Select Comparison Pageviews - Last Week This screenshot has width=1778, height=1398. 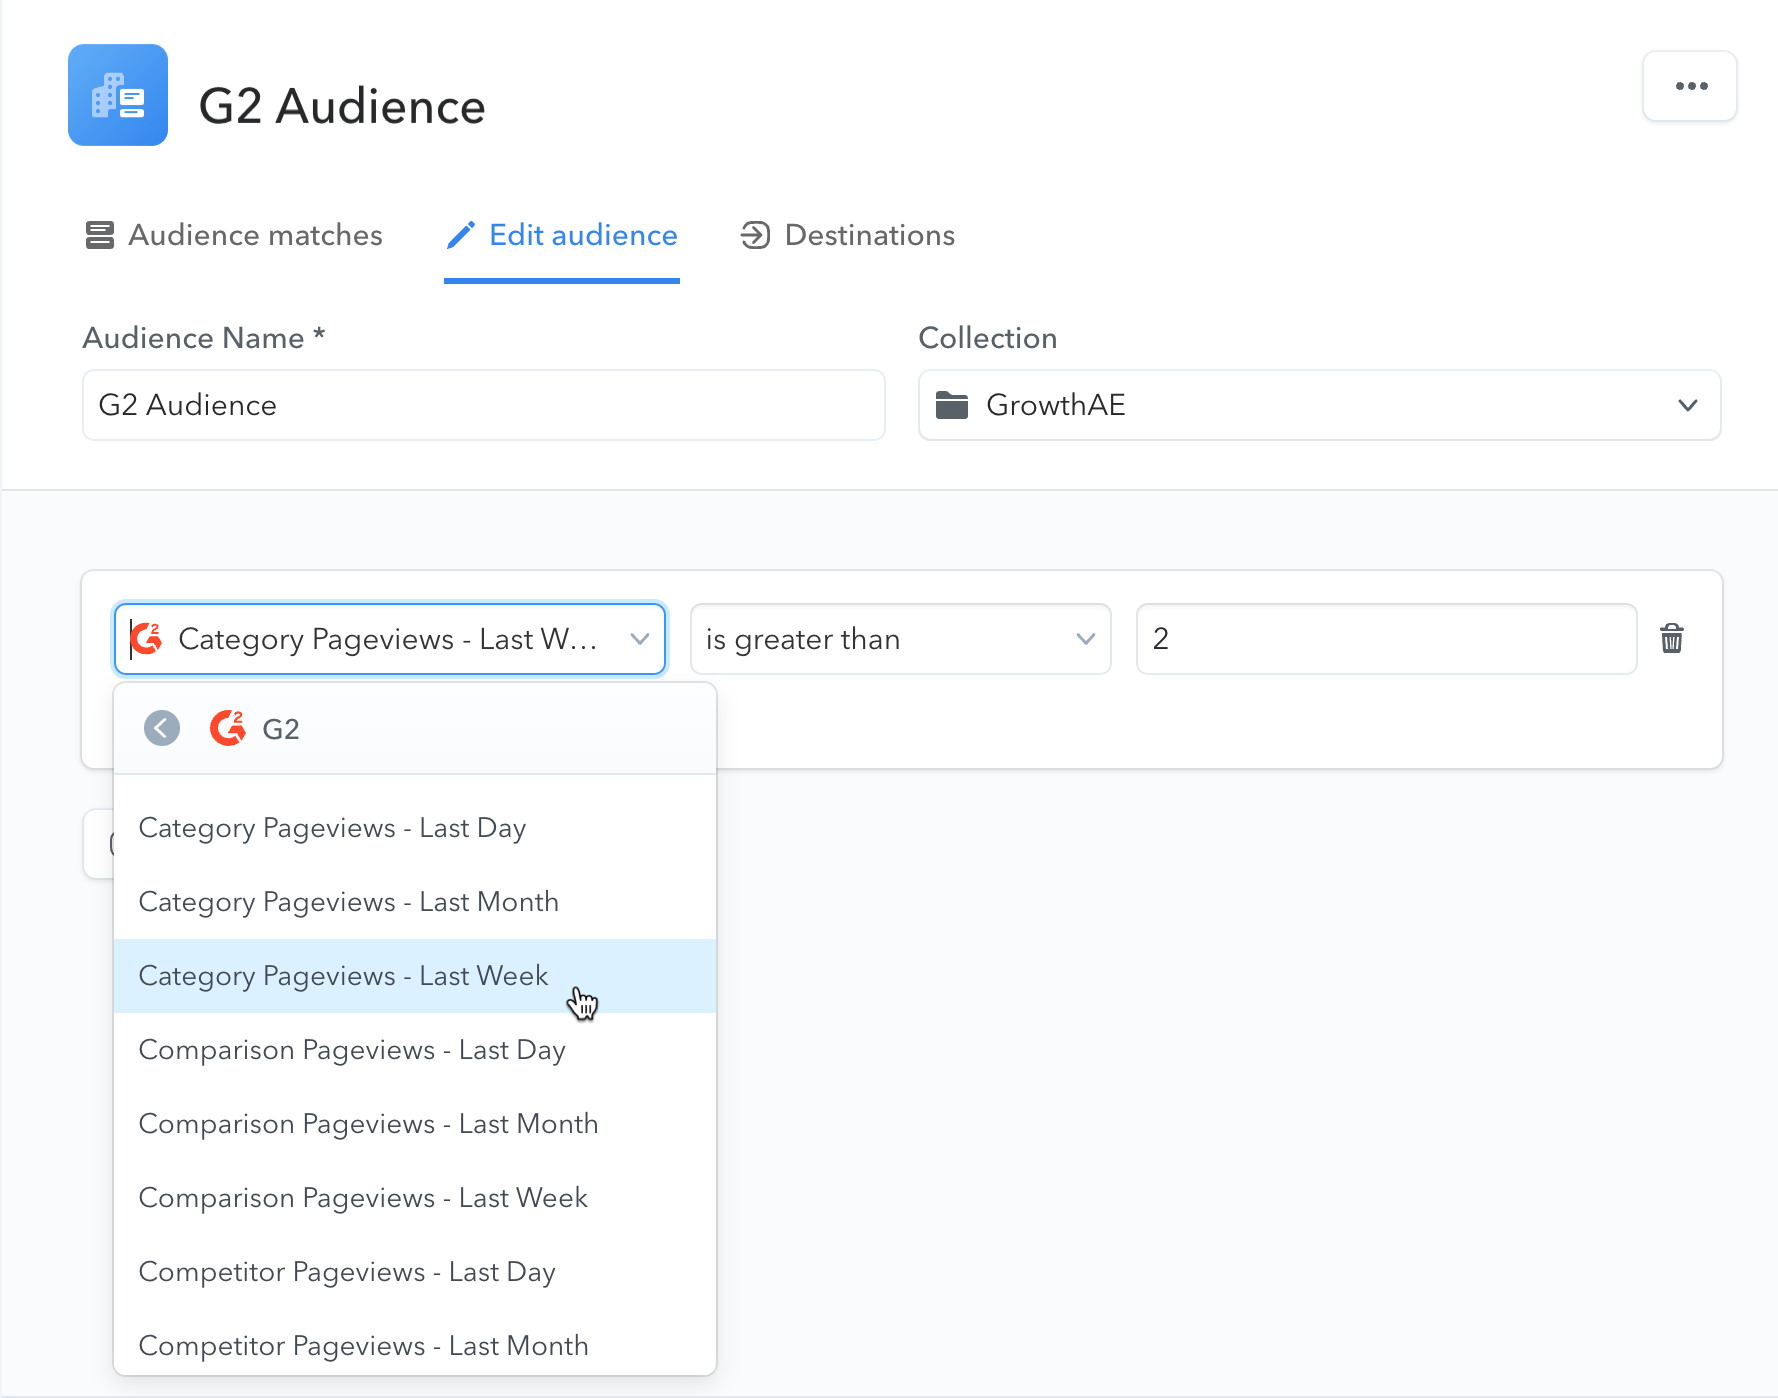pos(415,1198)
